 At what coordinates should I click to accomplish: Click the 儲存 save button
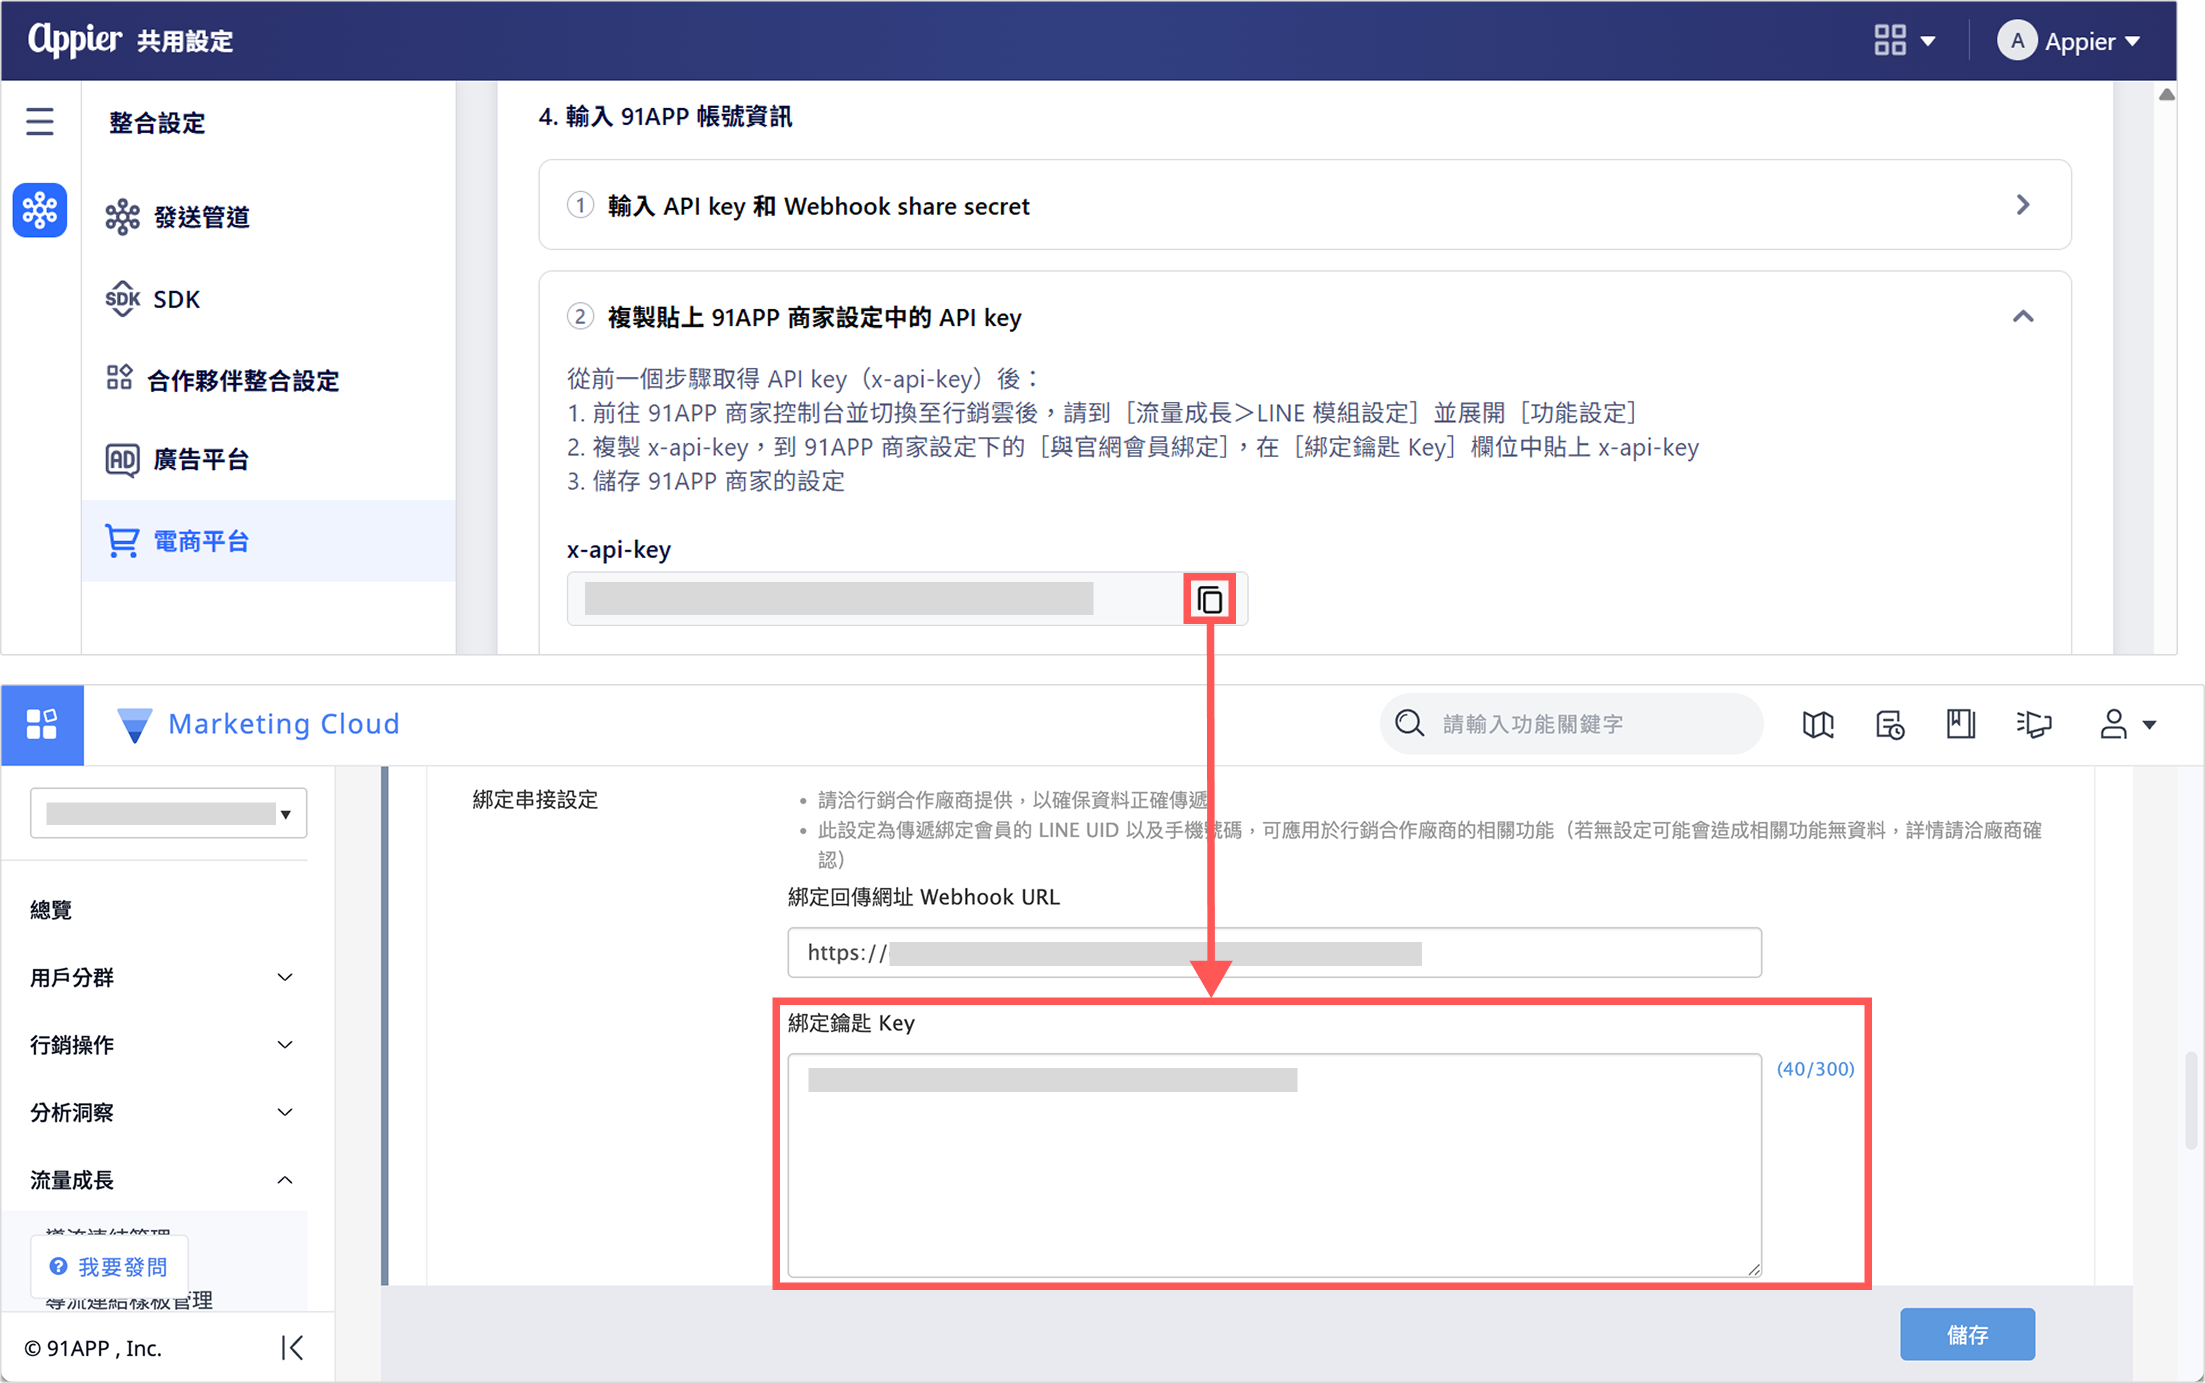click(1967, 1334)
